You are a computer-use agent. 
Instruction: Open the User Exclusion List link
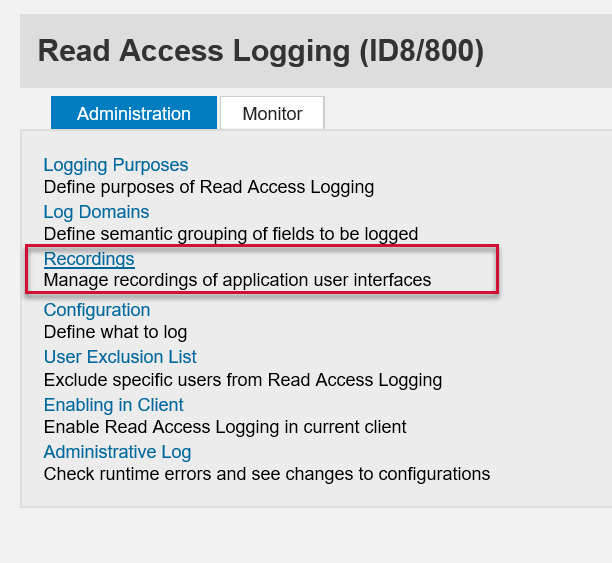coord(120,357)
